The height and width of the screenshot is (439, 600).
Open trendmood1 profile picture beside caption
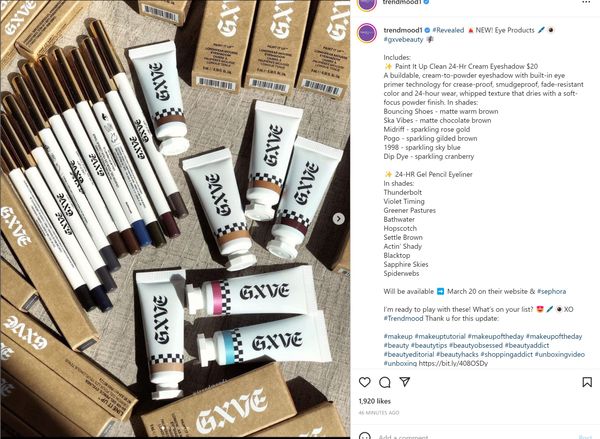click(367, 34)
